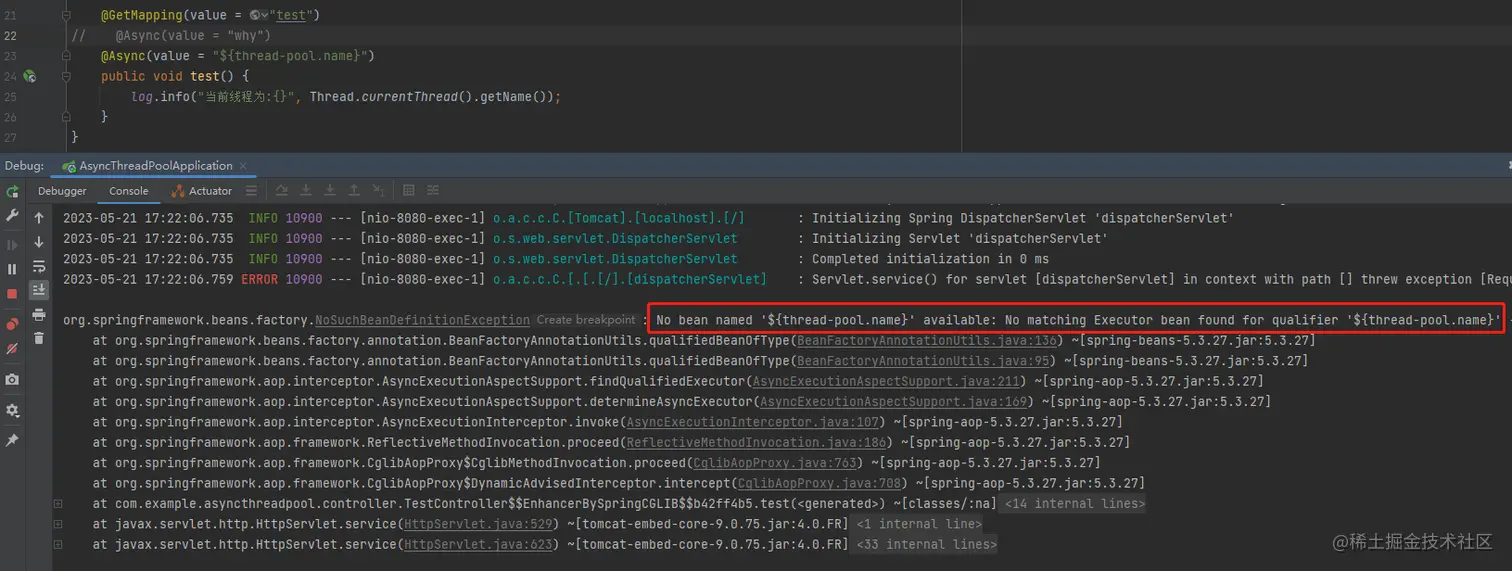The width and height of the screenshot is (1512, 571).
Task: Open the wrench Modify Run Configuration icon
Action: [x=12, y=215]
